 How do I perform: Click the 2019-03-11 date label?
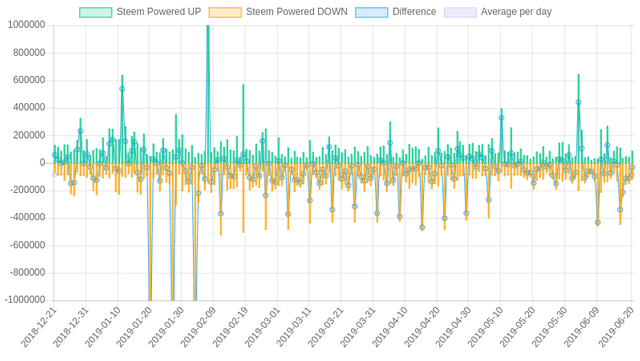tap(293, 328)
